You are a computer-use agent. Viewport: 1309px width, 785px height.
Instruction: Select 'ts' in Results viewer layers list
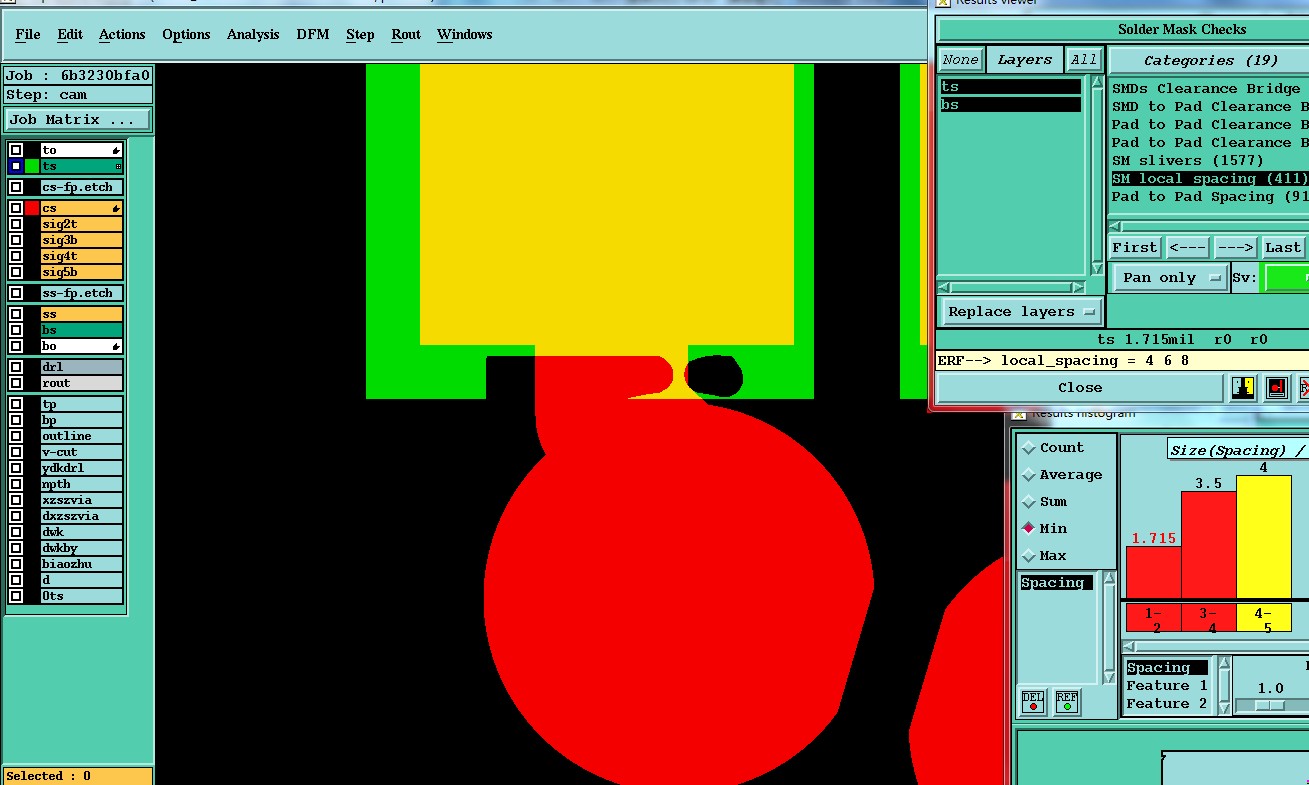(x=1011, y=87)
